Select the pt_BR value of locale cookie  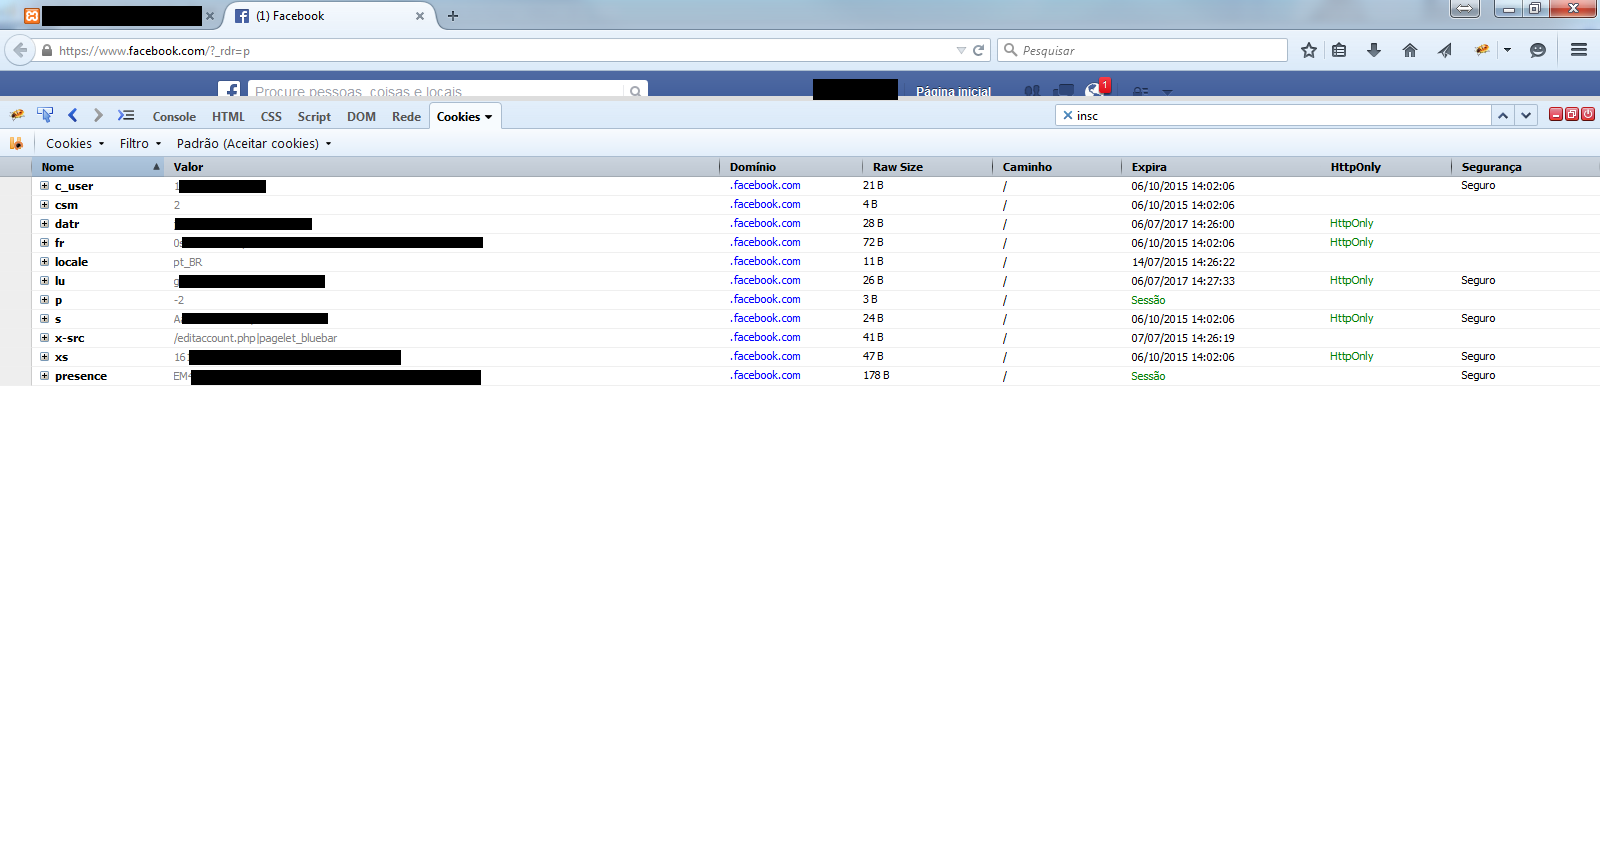tap(187, 262)
